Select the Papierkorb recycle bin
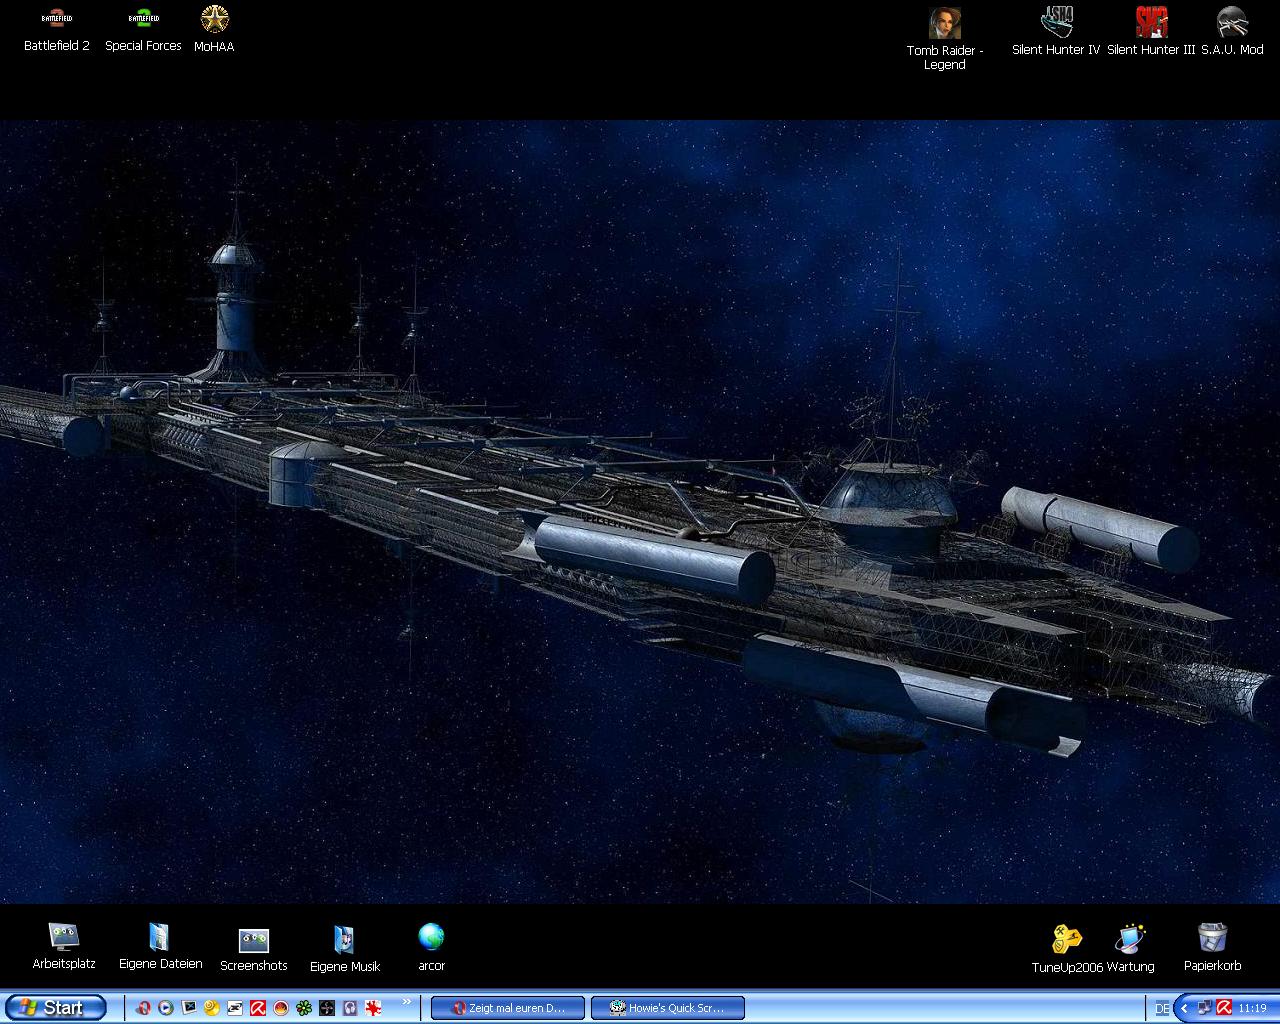The image size is (1280, 1024). (x=1212, y=947)
